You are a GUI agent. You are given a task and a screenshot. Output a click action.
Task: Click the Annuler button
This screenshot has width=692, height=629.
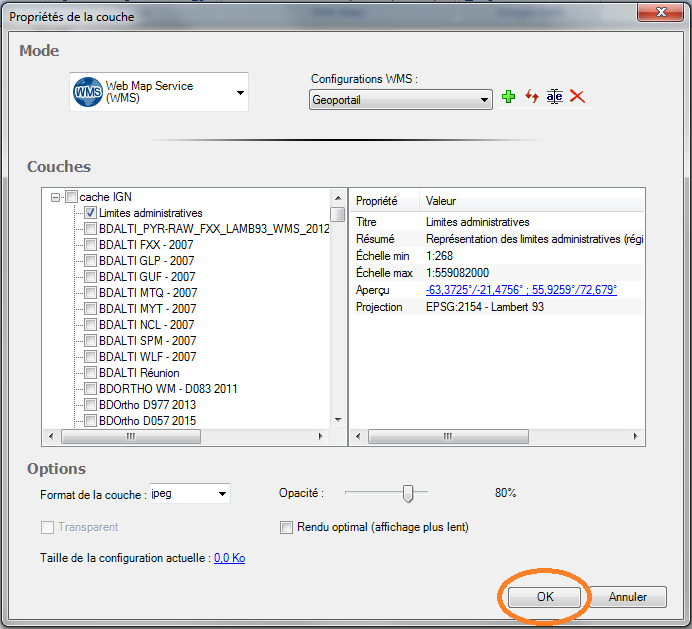pos(628,597)
